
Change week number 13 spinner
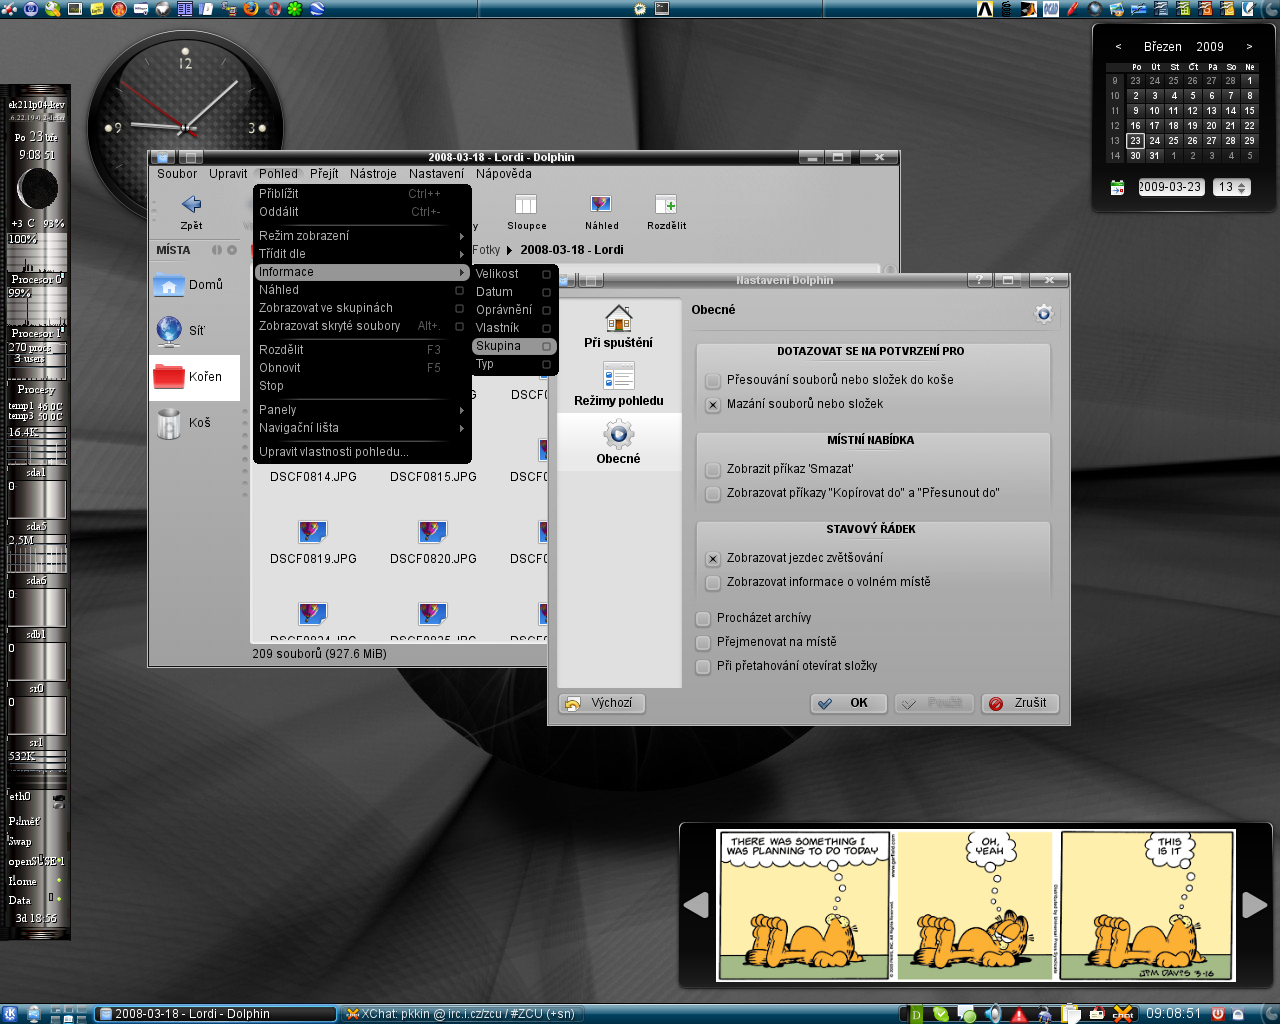[x=1232, y=187]
